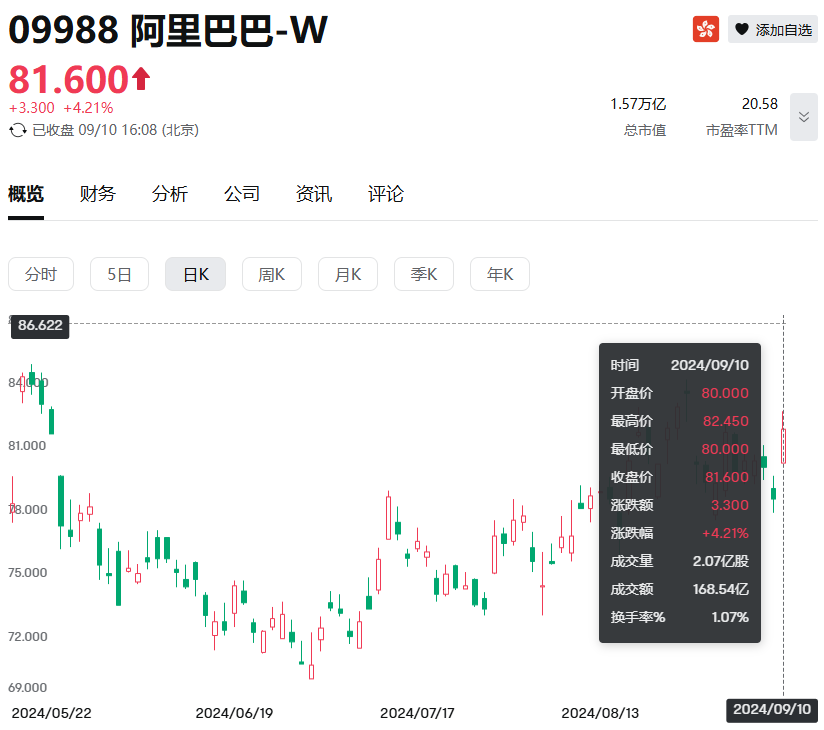Click the 添加自选 button label
Viewport: 824px width, 730px height.
784,30
